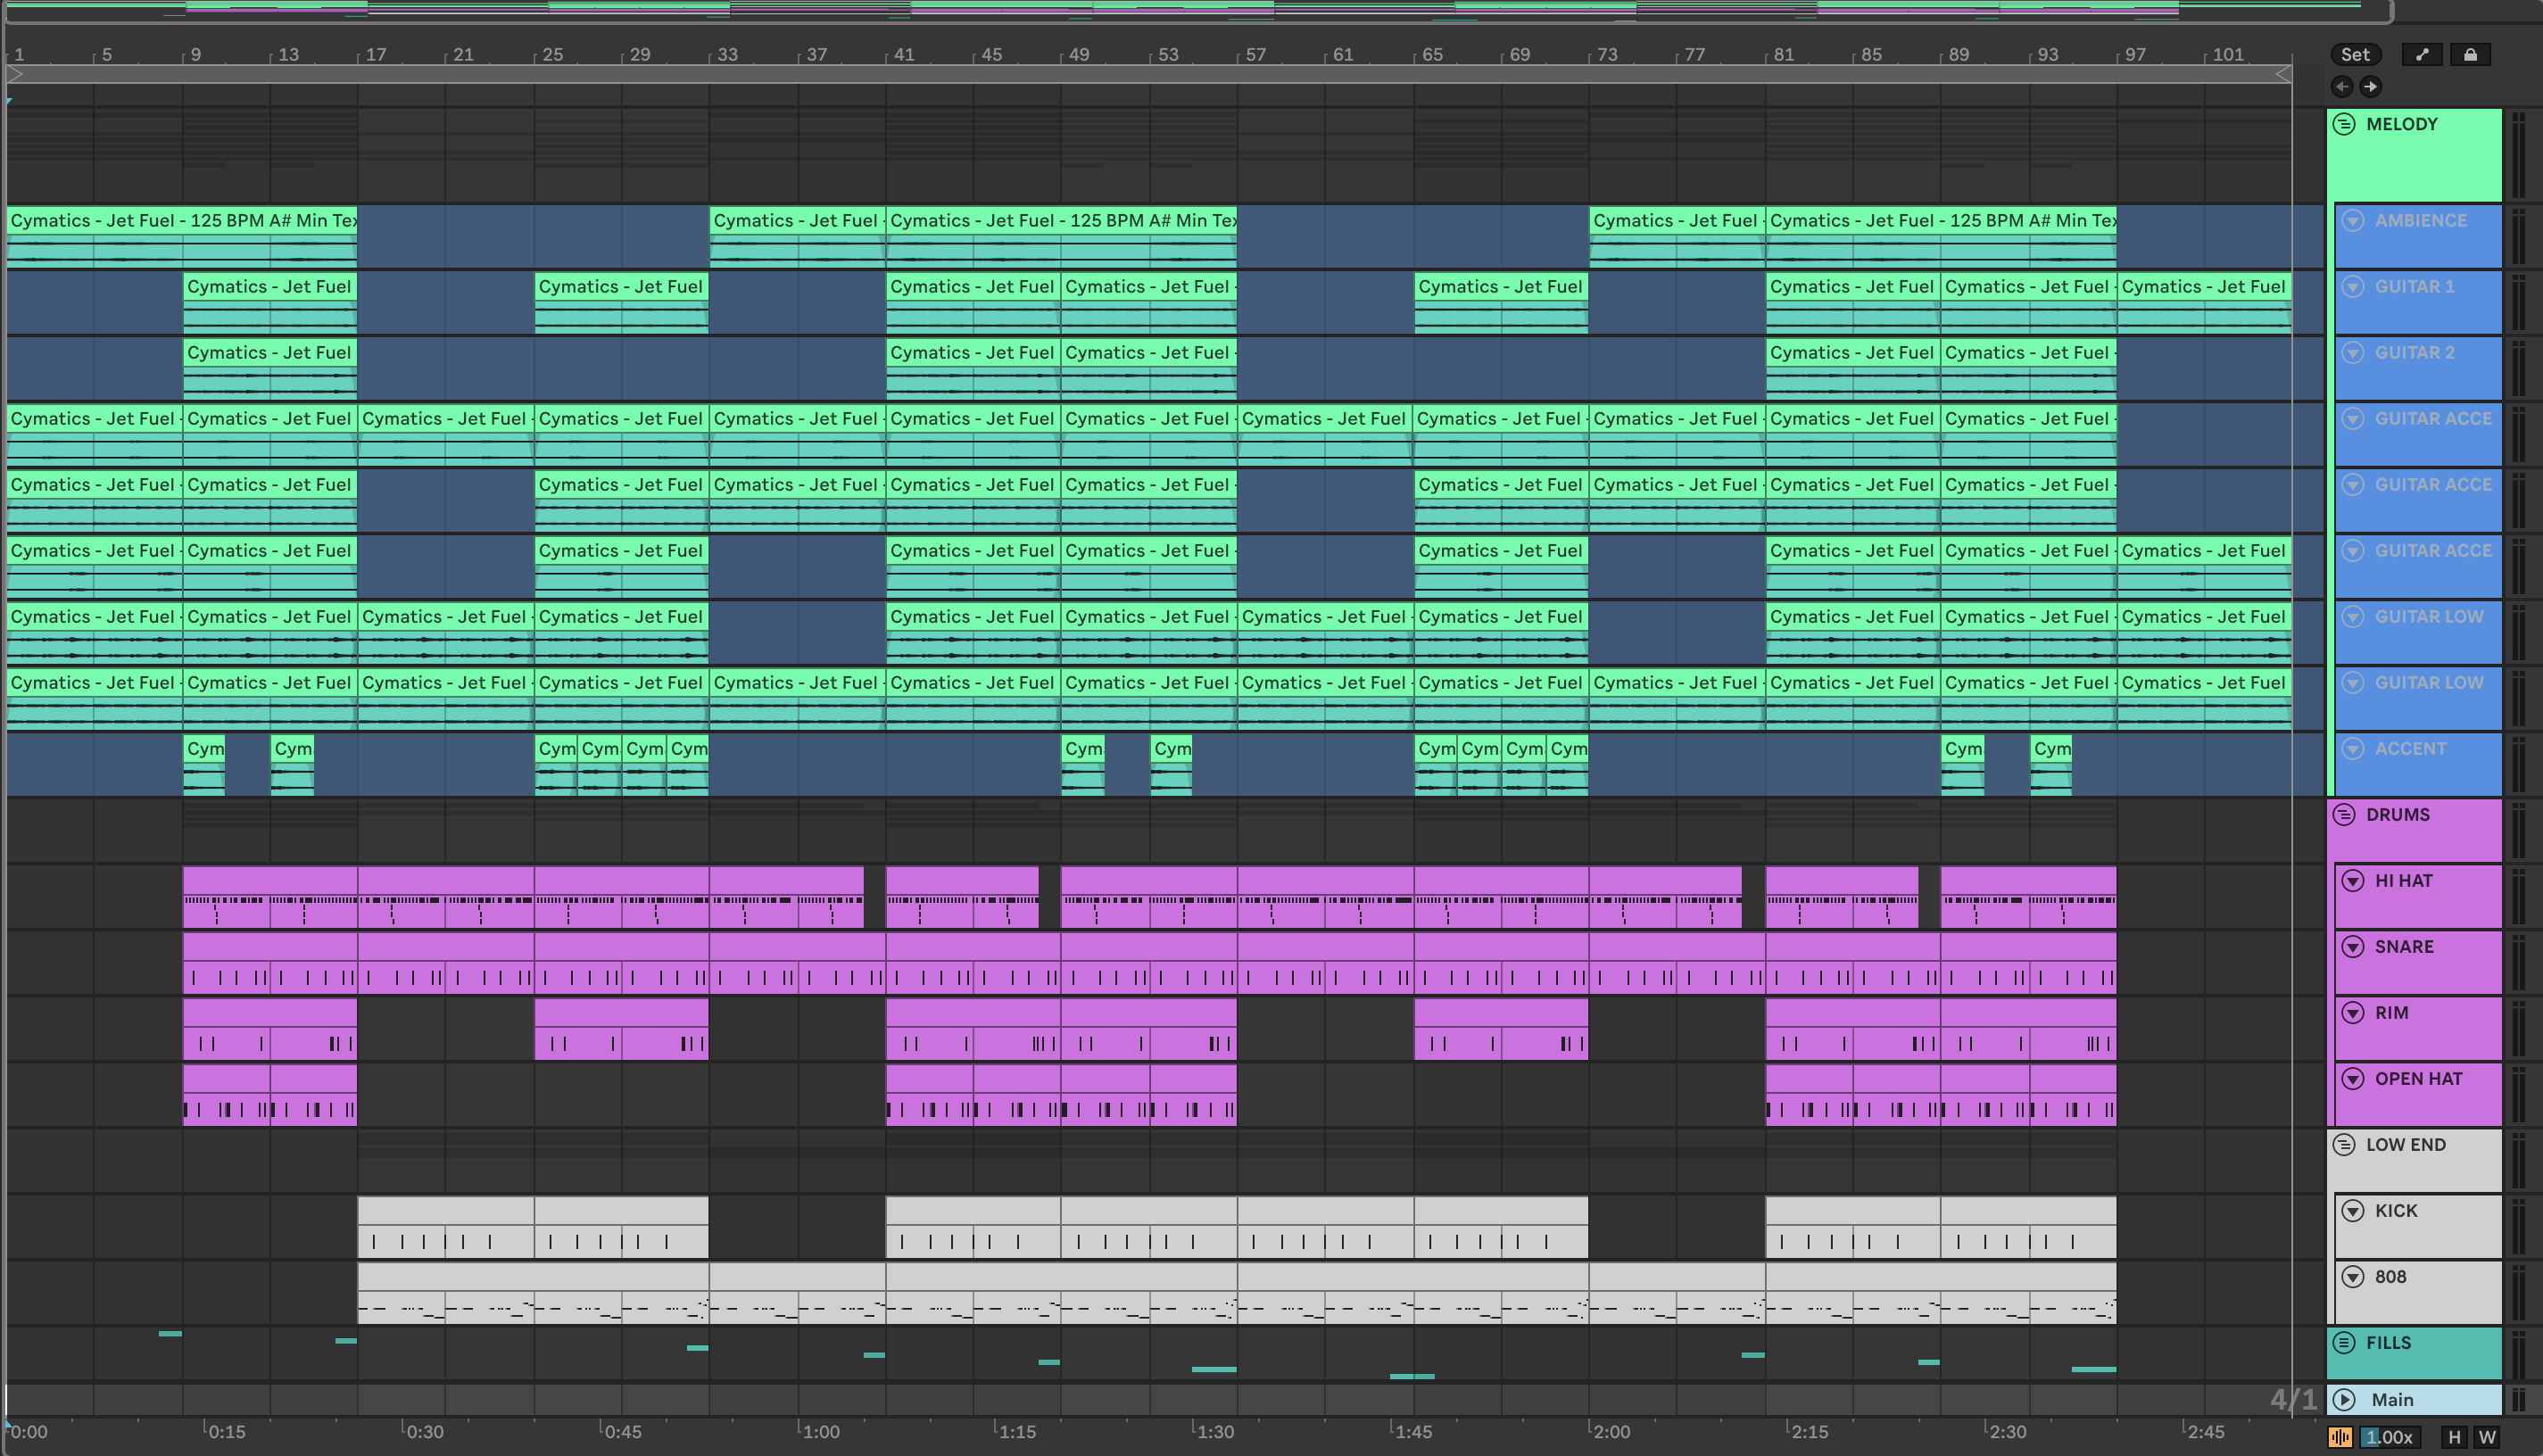Unfold the SNARE track
Viewport: 2543px width, 1456px height.
click(x=2353, y=947)
